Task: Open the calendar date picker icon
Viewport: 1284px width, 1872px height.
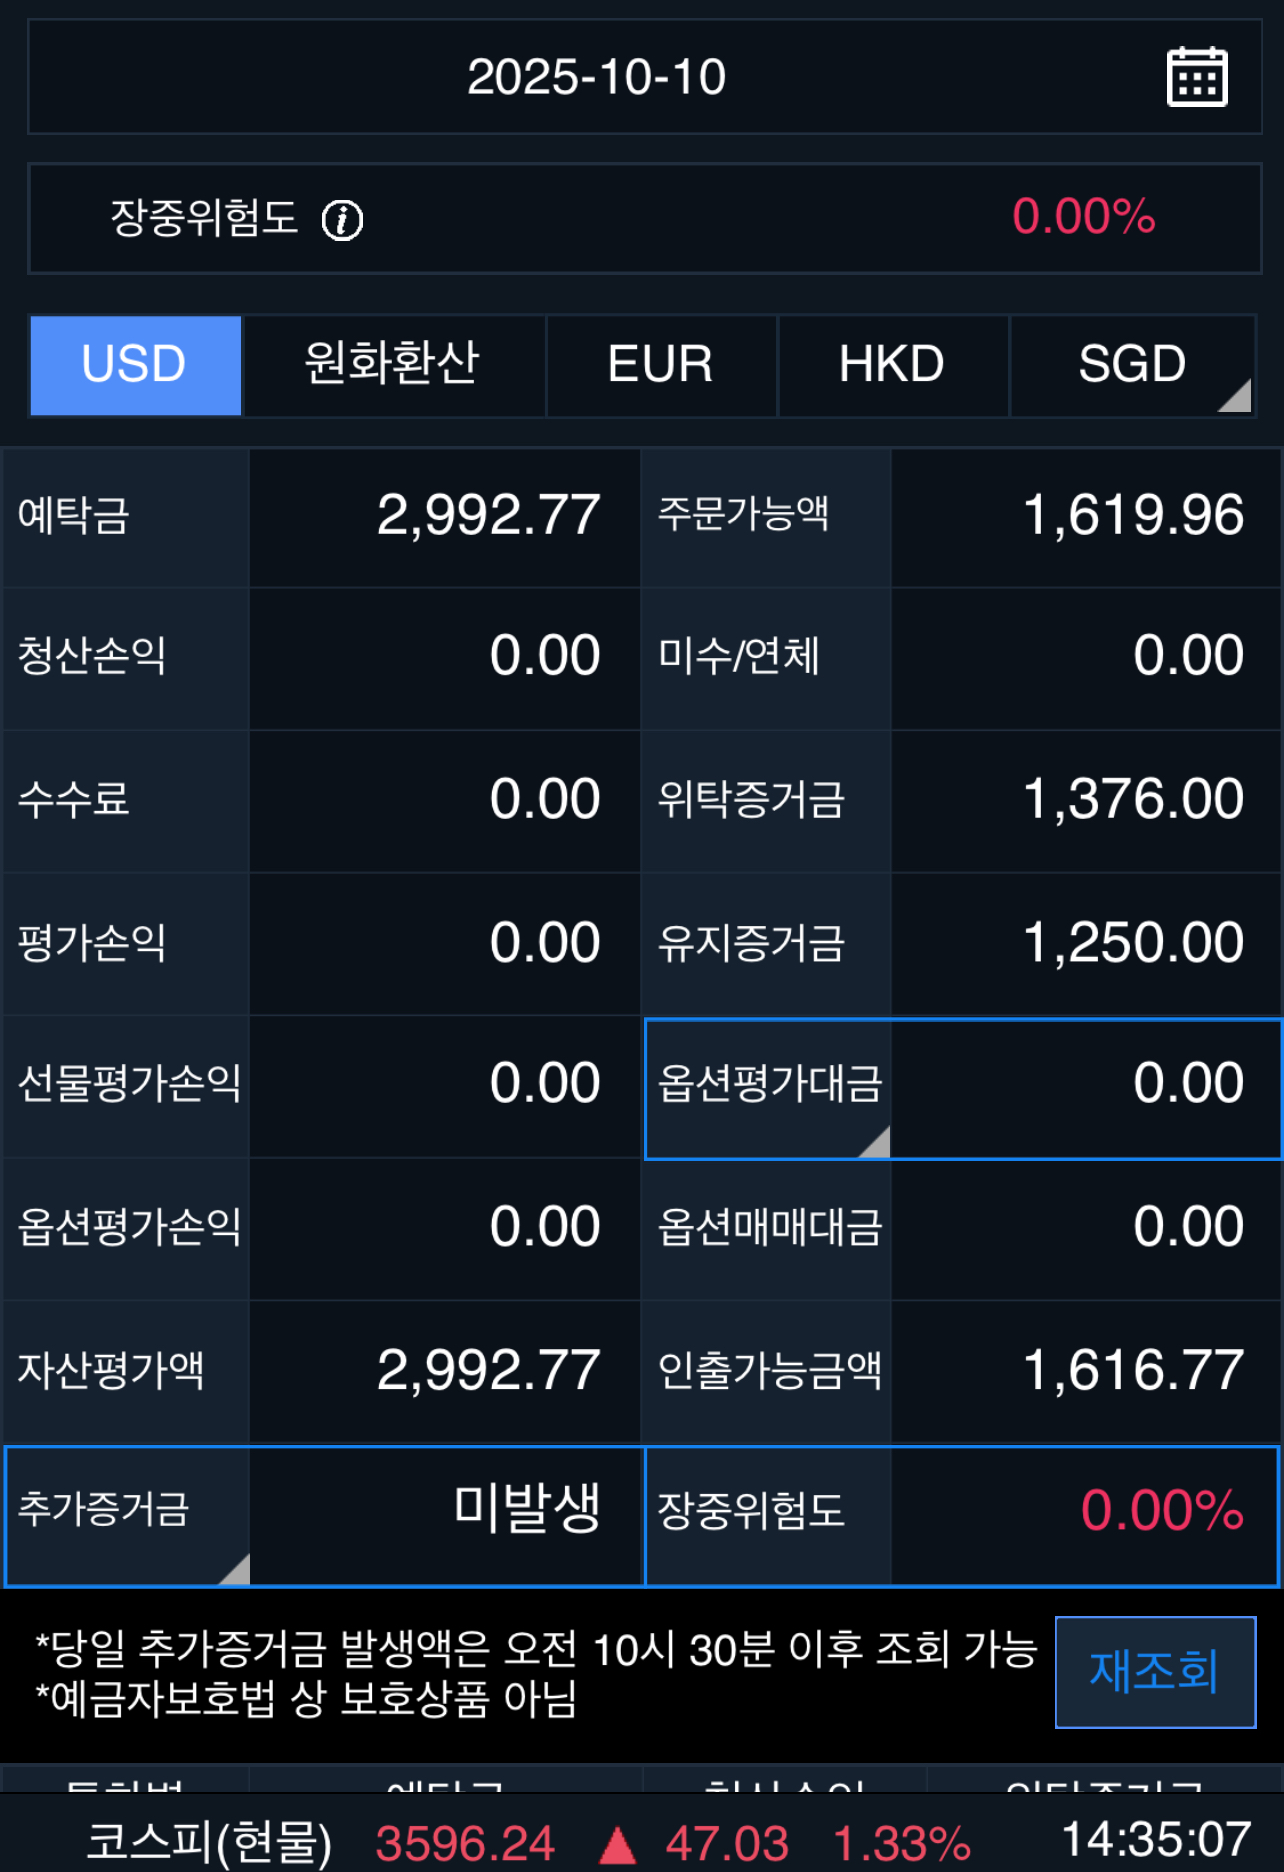Action: [1197, 77]
